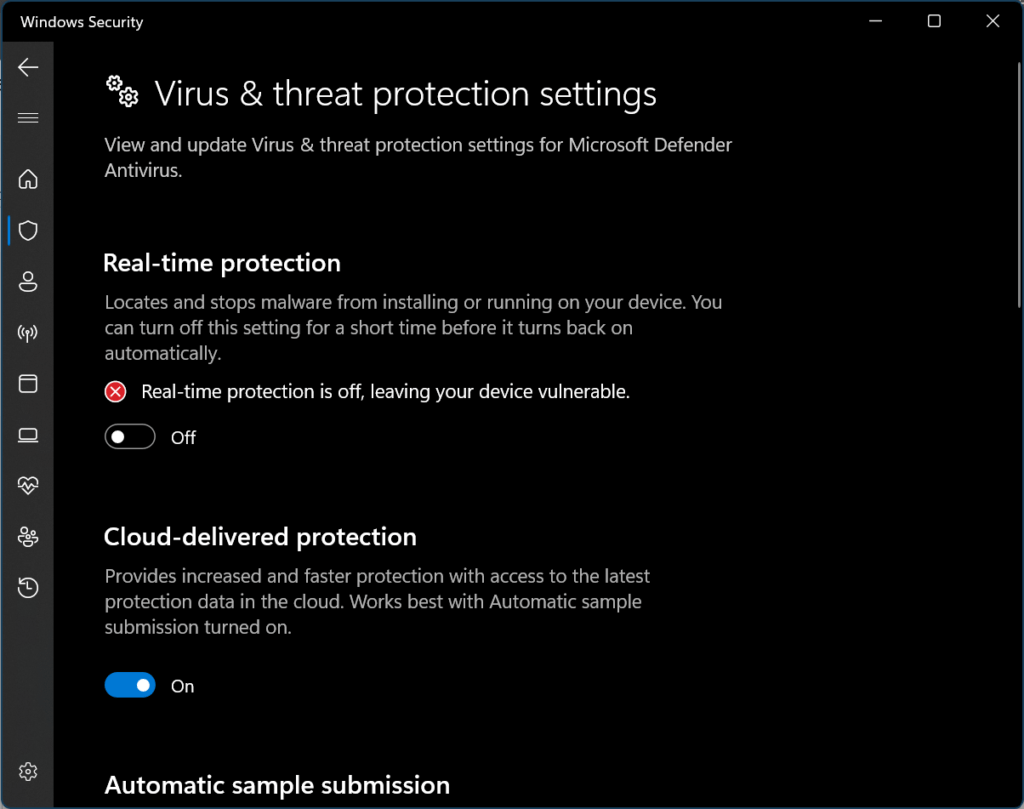Open Device security from the sidebar
Image resolution: width=1024 pixels, height=809 pixels.
click(27, 435)
